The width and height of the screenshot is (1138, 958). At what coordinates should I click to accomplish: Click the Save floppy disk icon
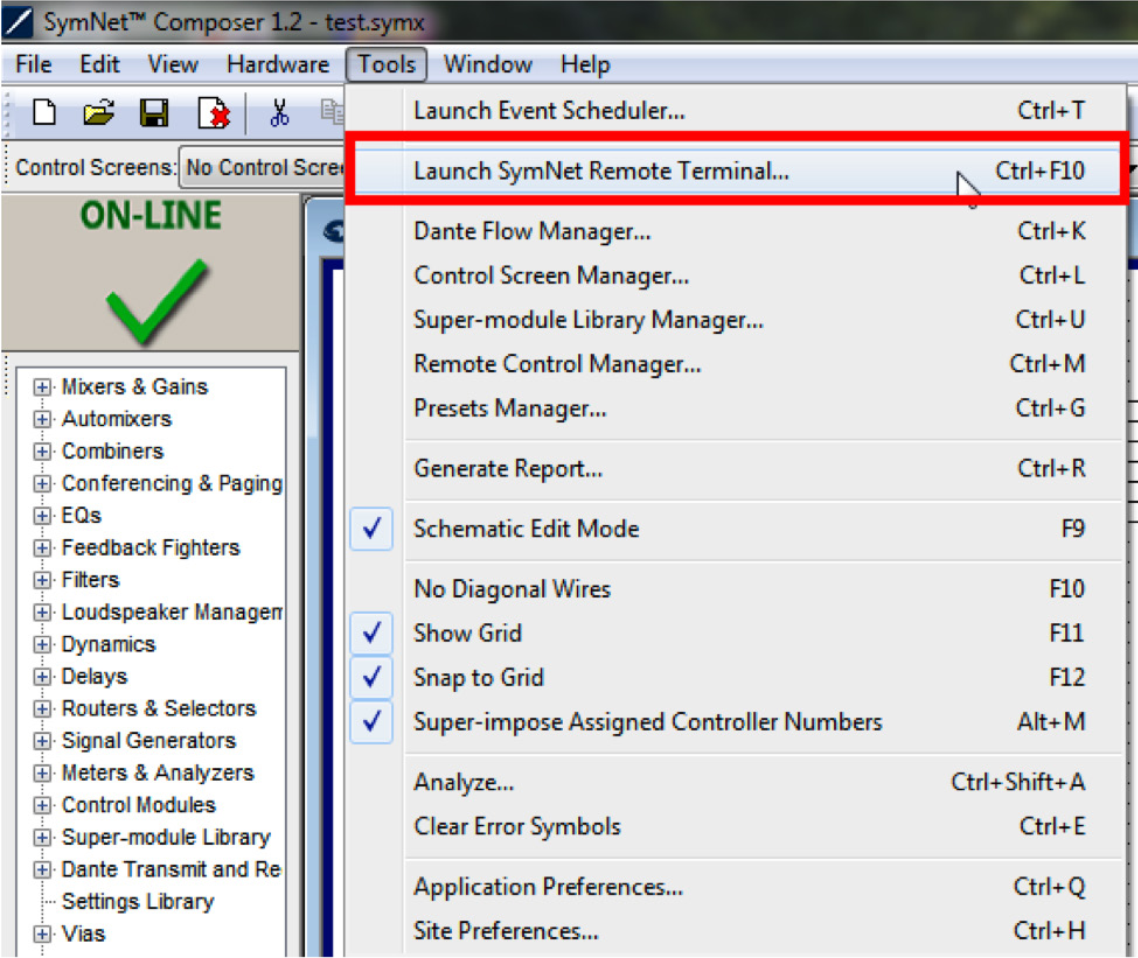[154, 113]
